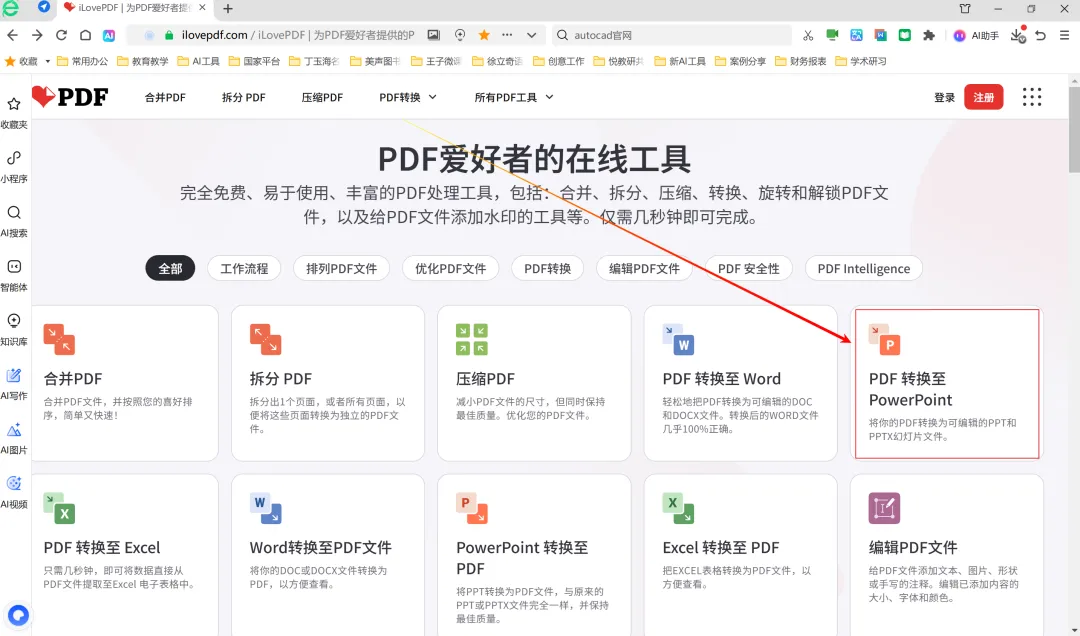Select the green 压缩PDF icon

coord(472,339)
